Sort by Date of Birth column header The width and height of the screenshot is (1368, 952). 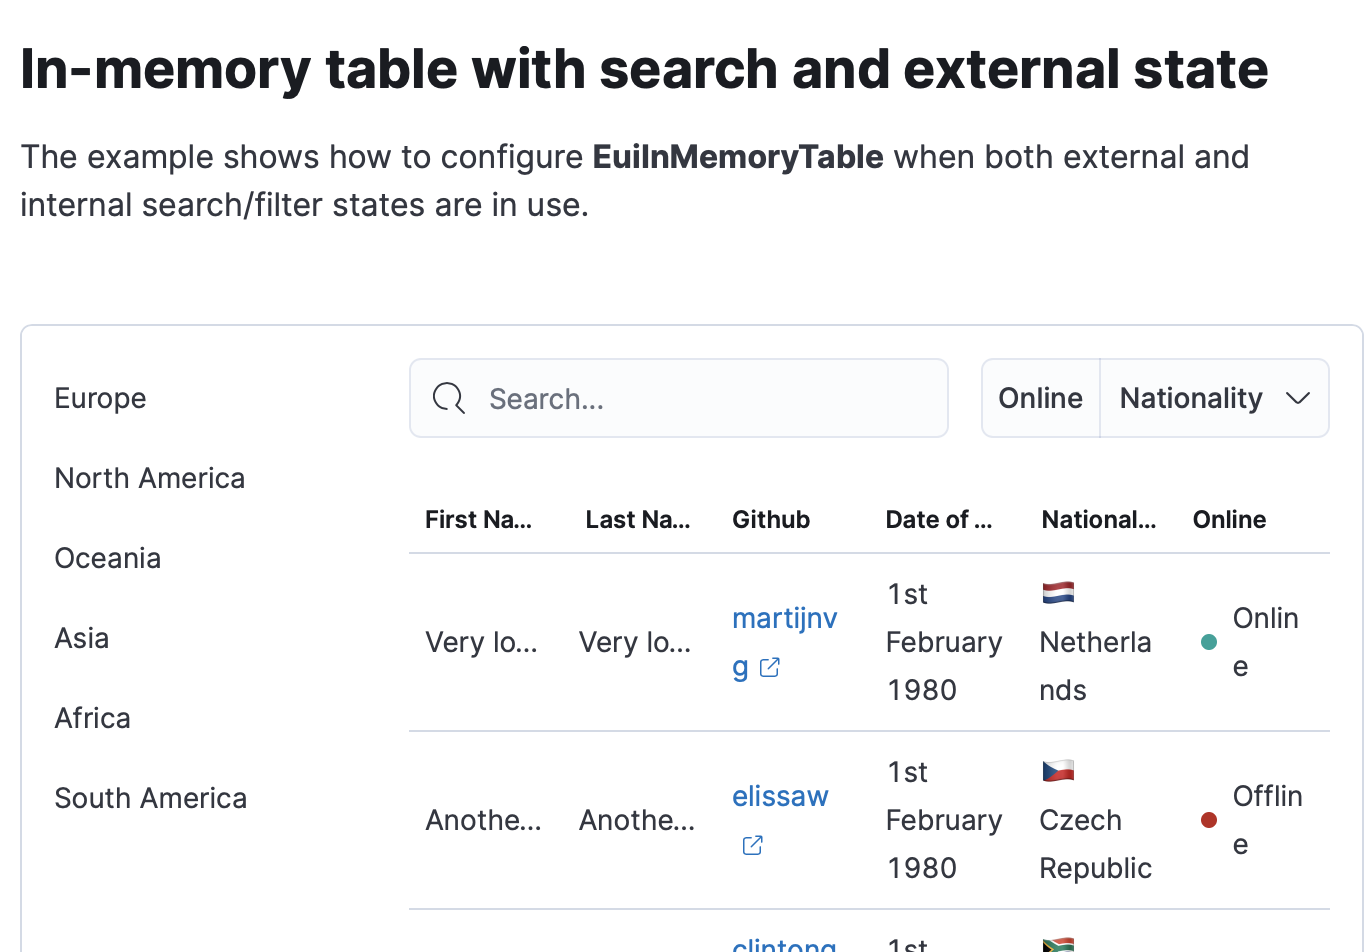[x=939, y=519]
